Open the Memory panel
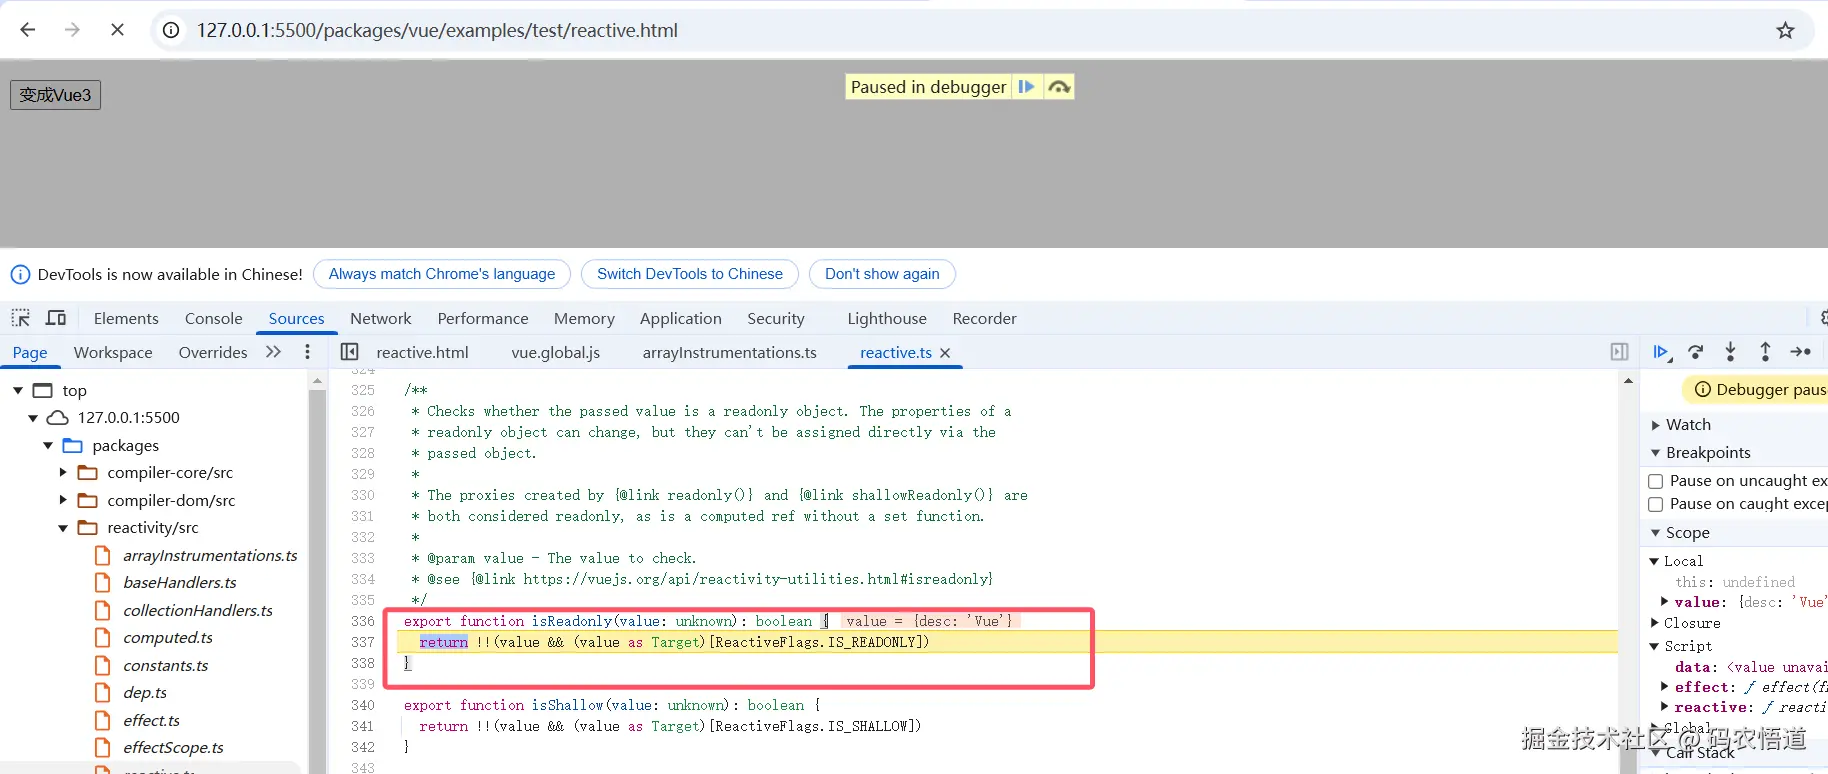Image resolution: width=1828 pixels, height=774 pixels. pyautogui.click(x=584, y=318)
